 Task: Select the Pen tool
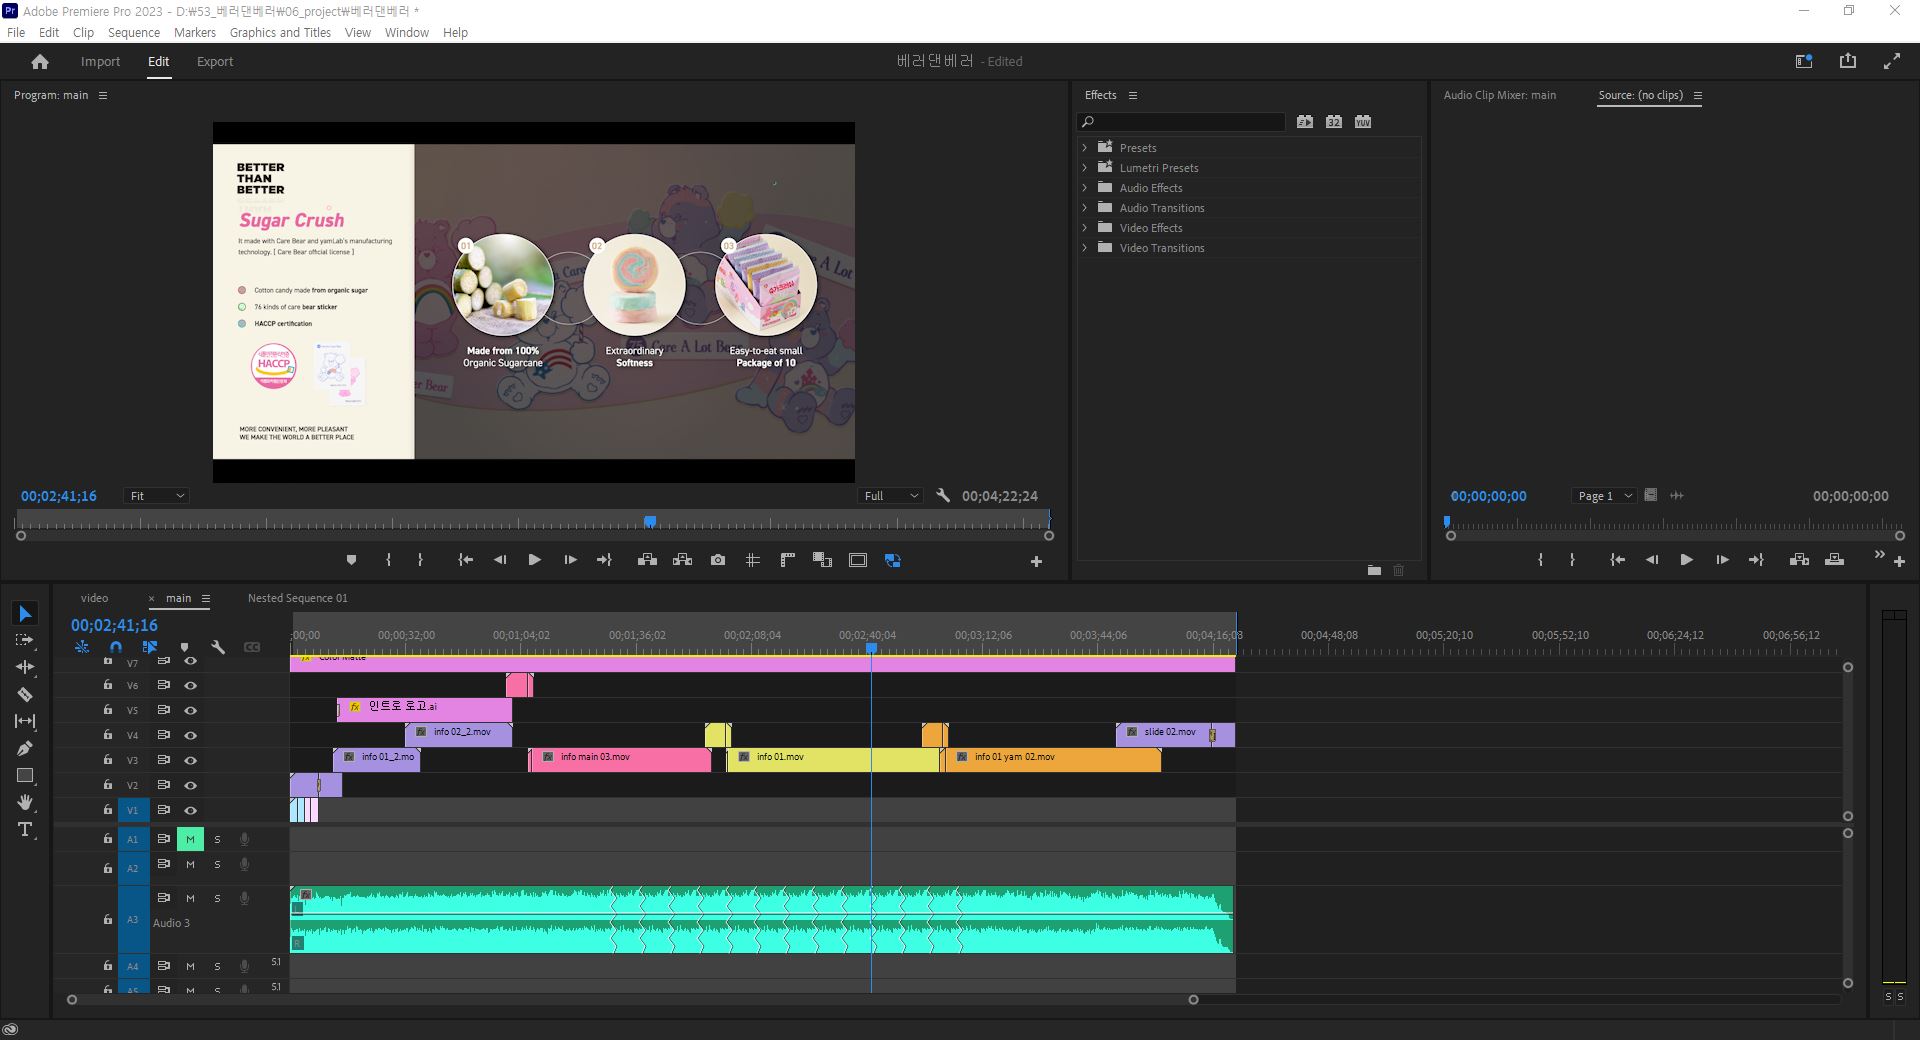(25, 748)
